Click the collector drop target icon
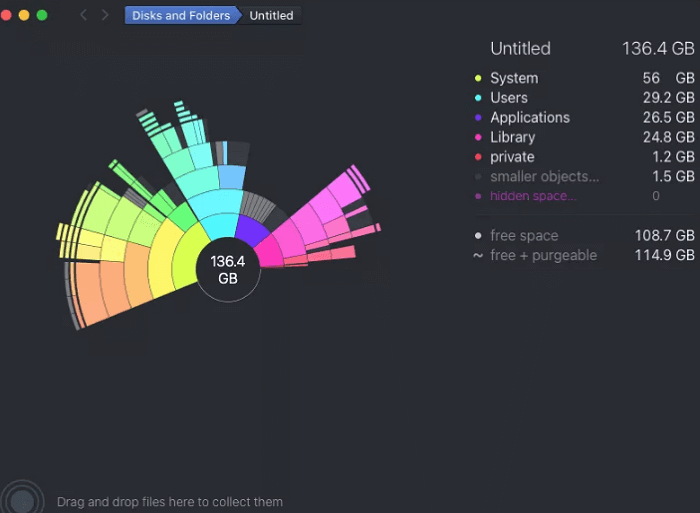The image size is (700, 513). tap(22, 499)
